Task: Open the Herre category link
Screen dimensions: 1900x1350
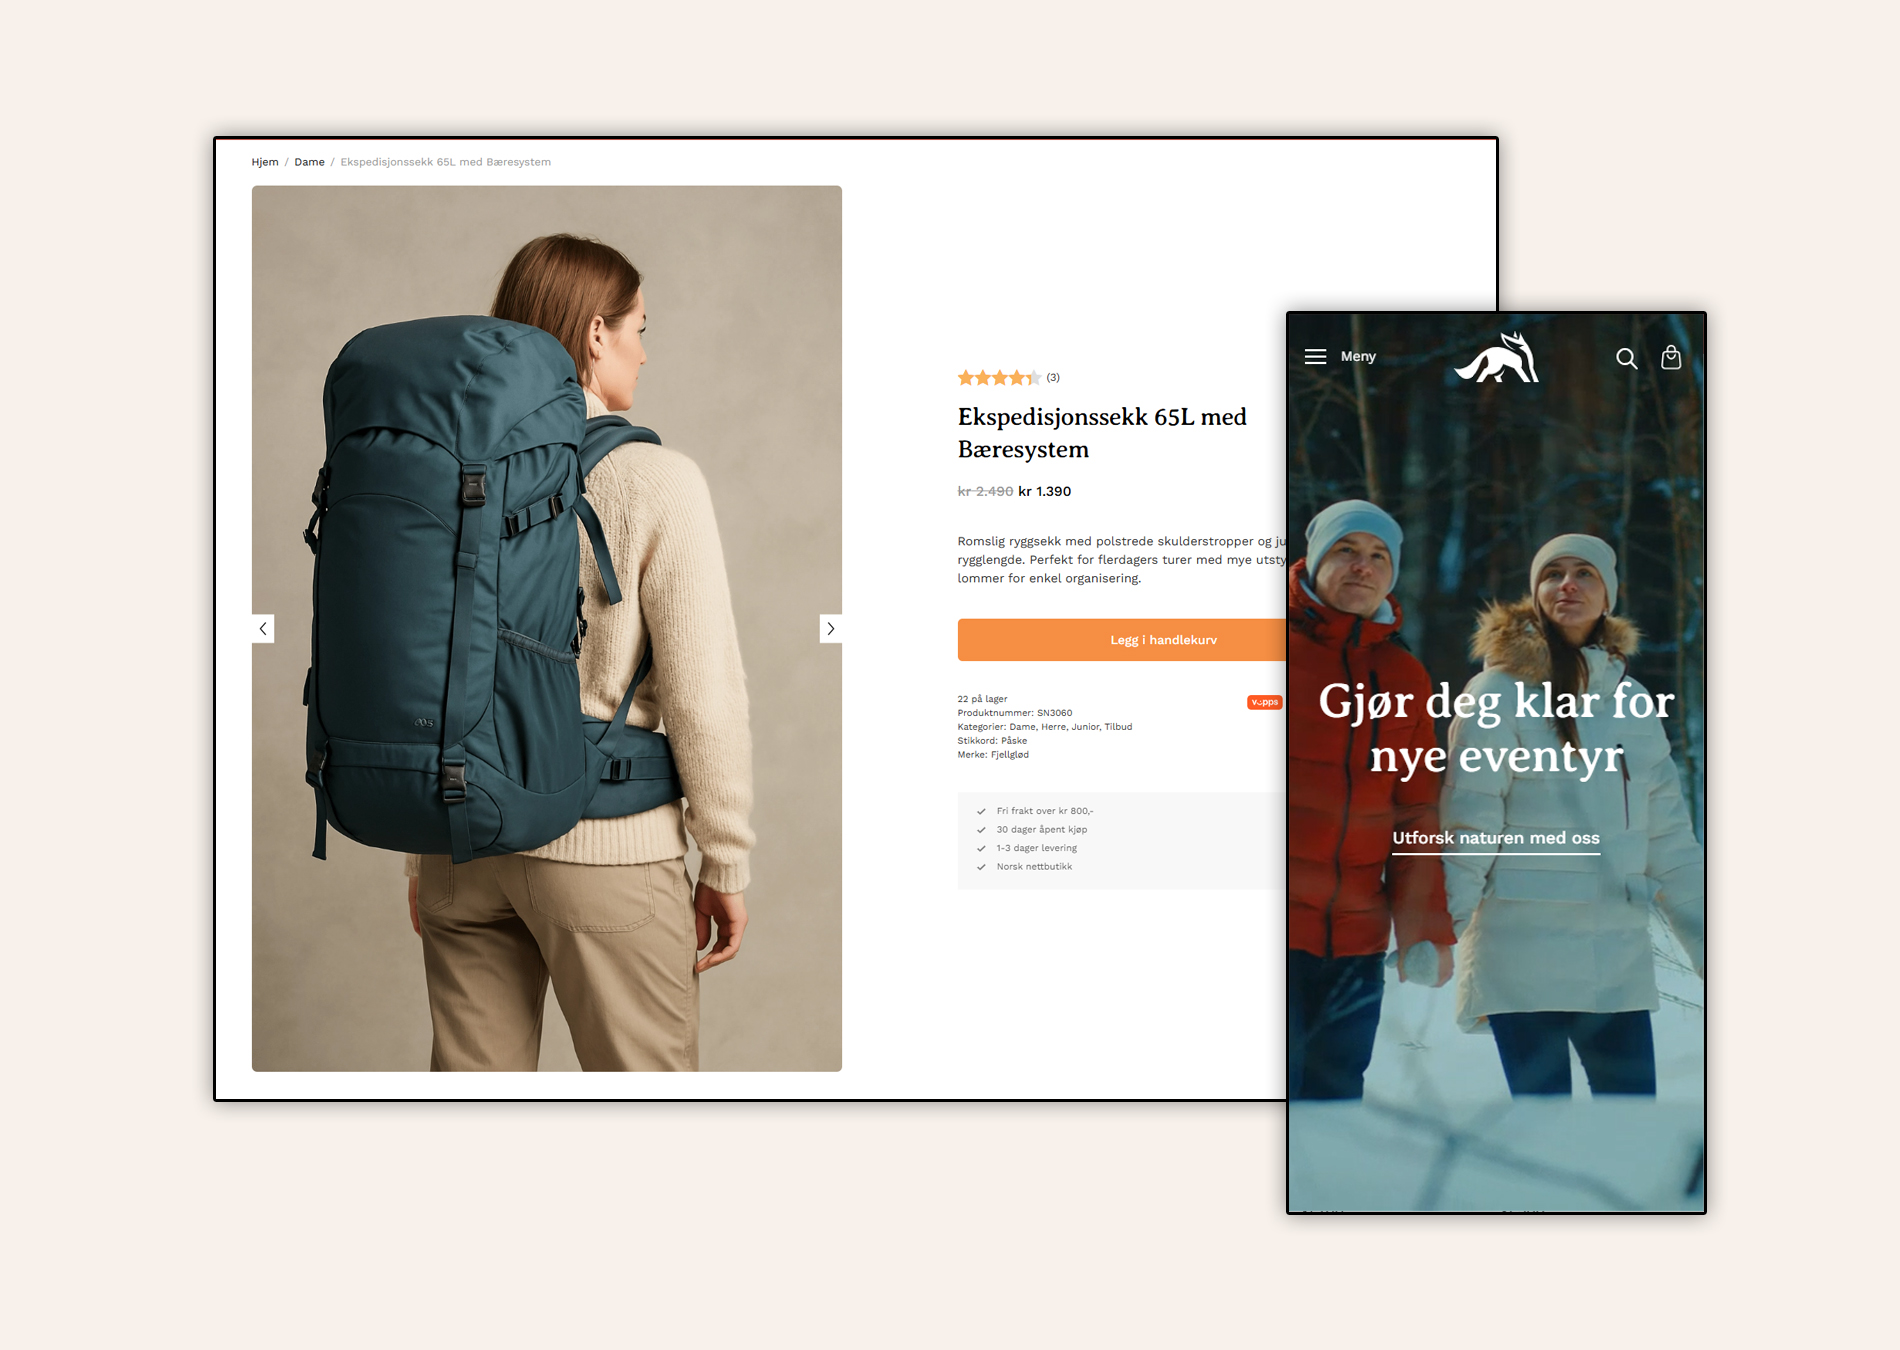Action: [x=1053, y=727]
